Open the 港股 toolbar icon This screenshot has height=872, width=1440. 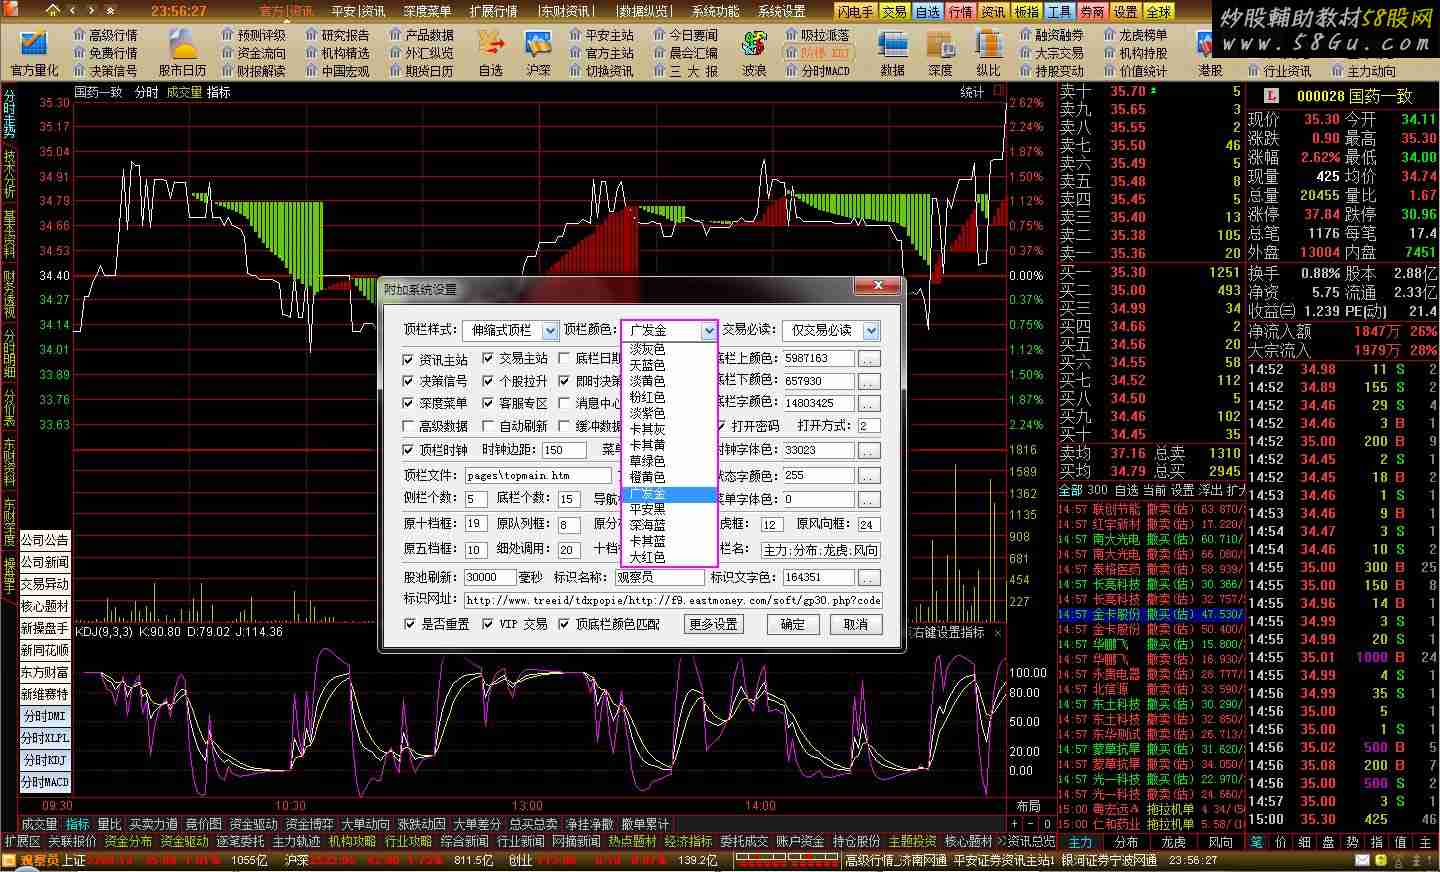pos(1210,52)
